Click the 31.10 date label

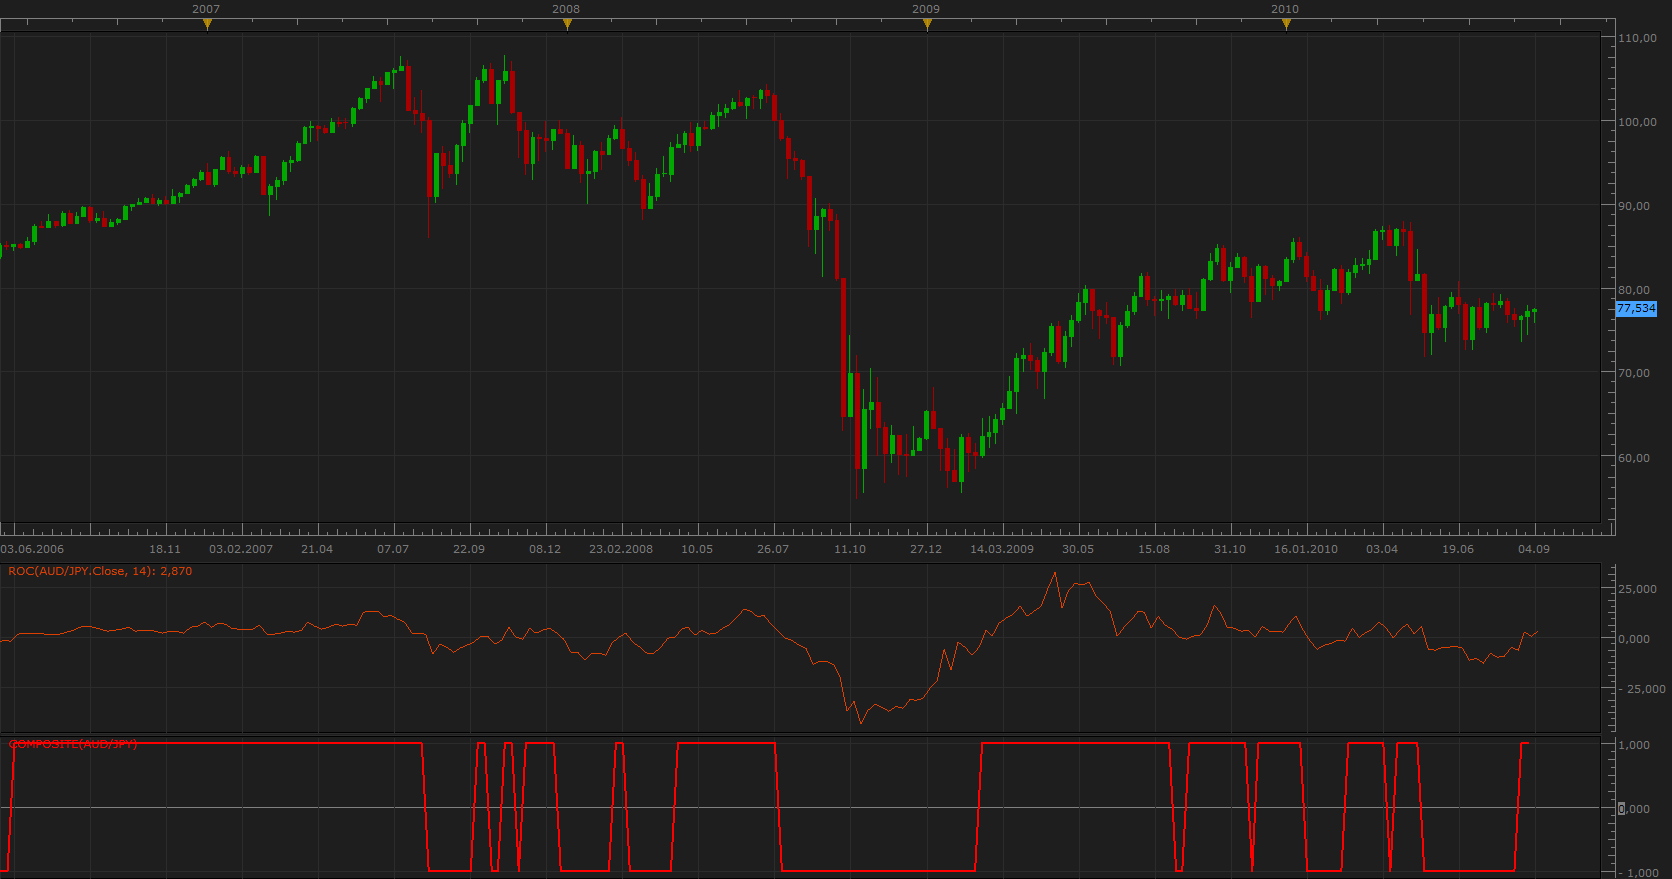point(1230,549)
